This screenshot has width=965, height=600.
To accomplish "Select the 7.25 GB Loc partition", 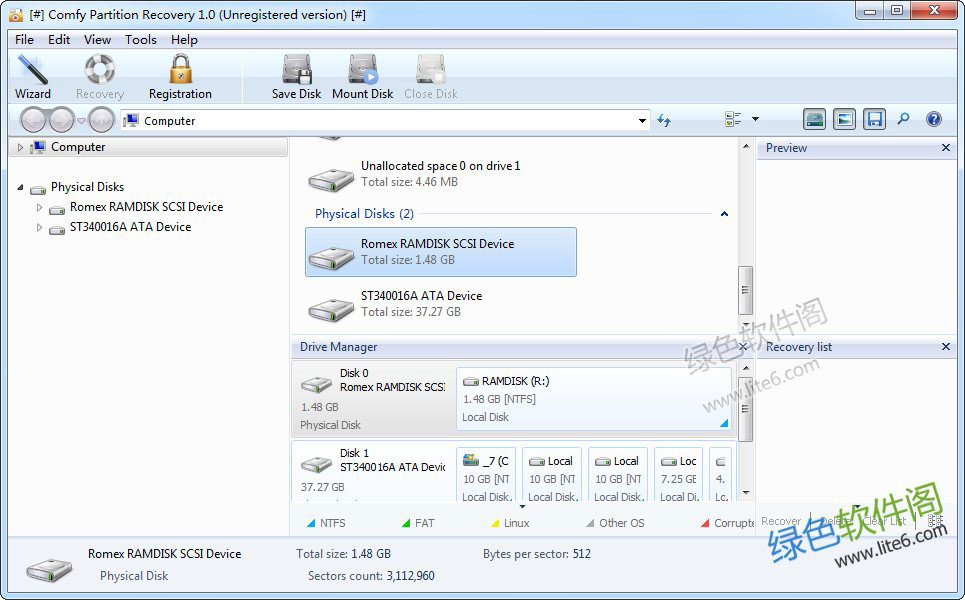I will 678,475.
